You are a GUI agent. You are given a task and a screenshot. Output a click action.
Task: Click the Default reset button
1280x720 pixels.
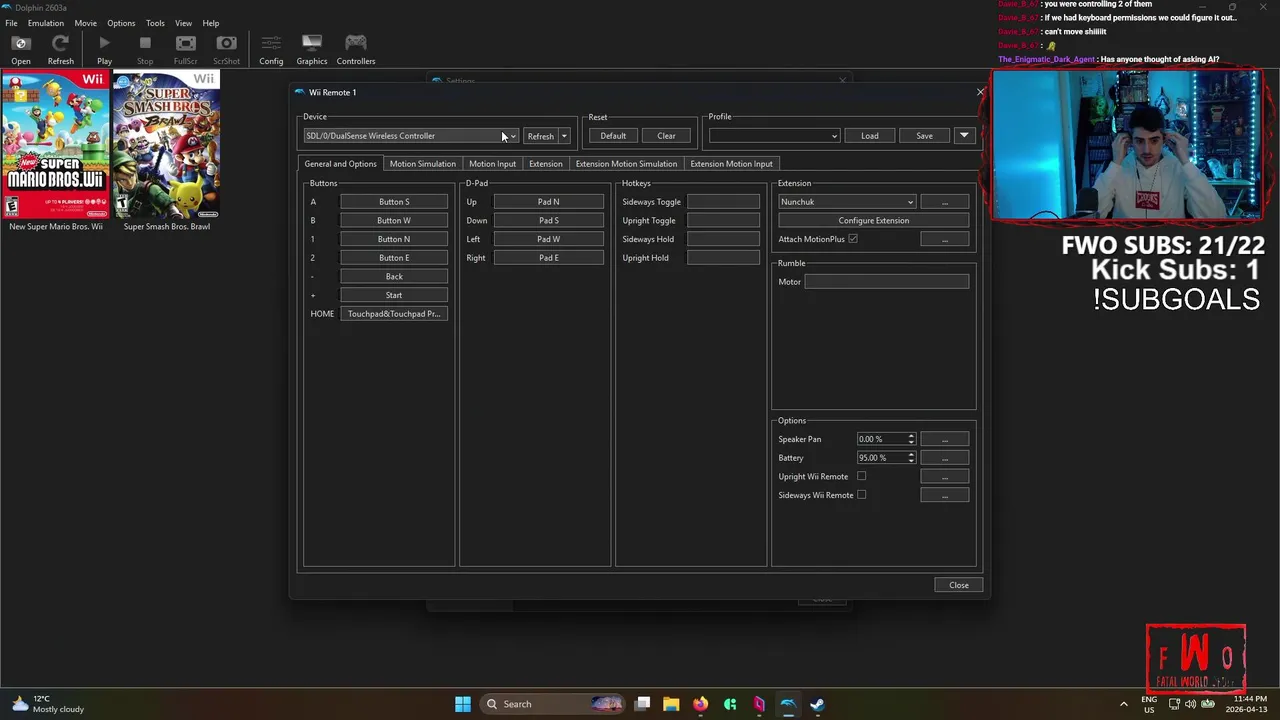[x=613, y=136]
